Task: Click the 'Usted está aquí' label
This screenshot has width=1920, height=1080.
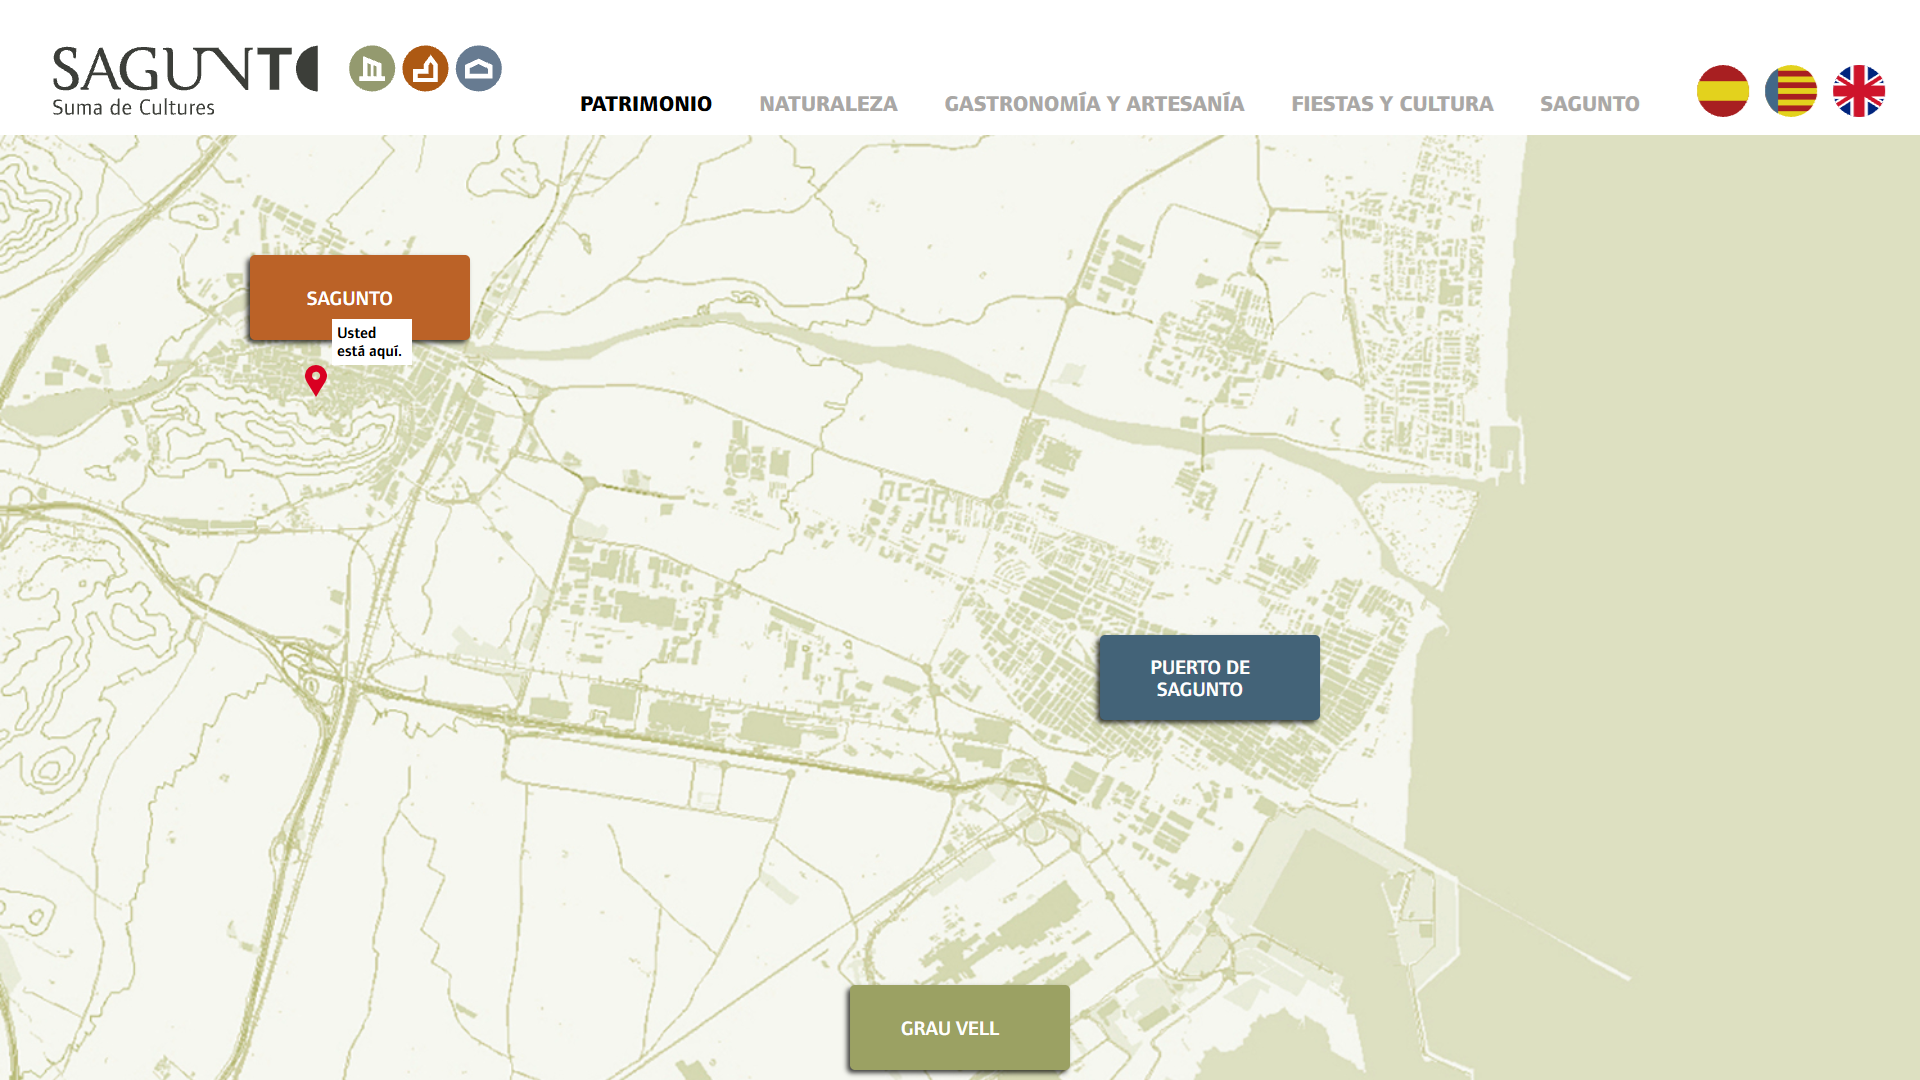Action: [x=371, y=342]
